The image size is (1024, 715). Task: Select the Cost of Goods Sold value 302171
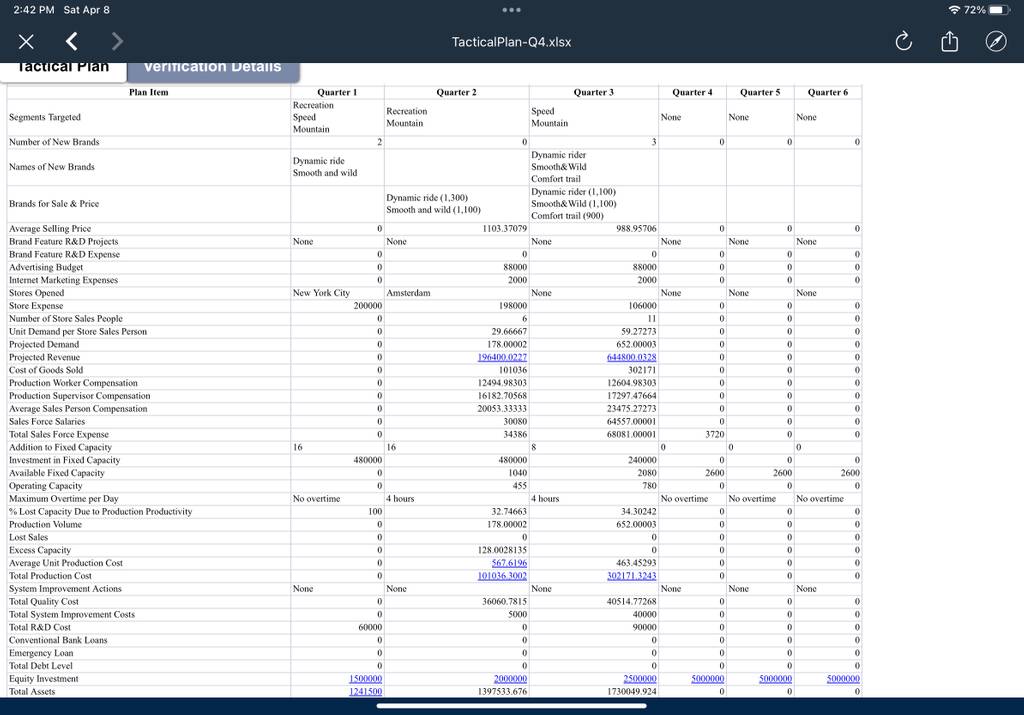642,370
